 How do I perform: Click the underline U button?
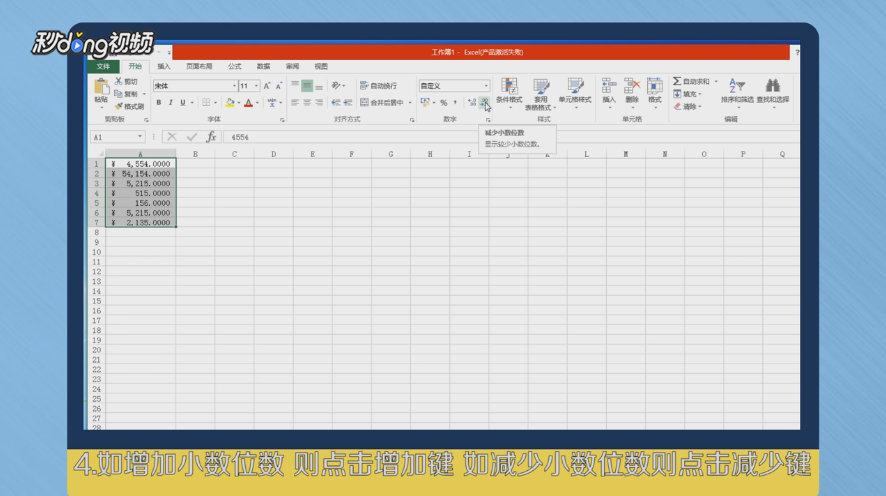coord(183,103)
